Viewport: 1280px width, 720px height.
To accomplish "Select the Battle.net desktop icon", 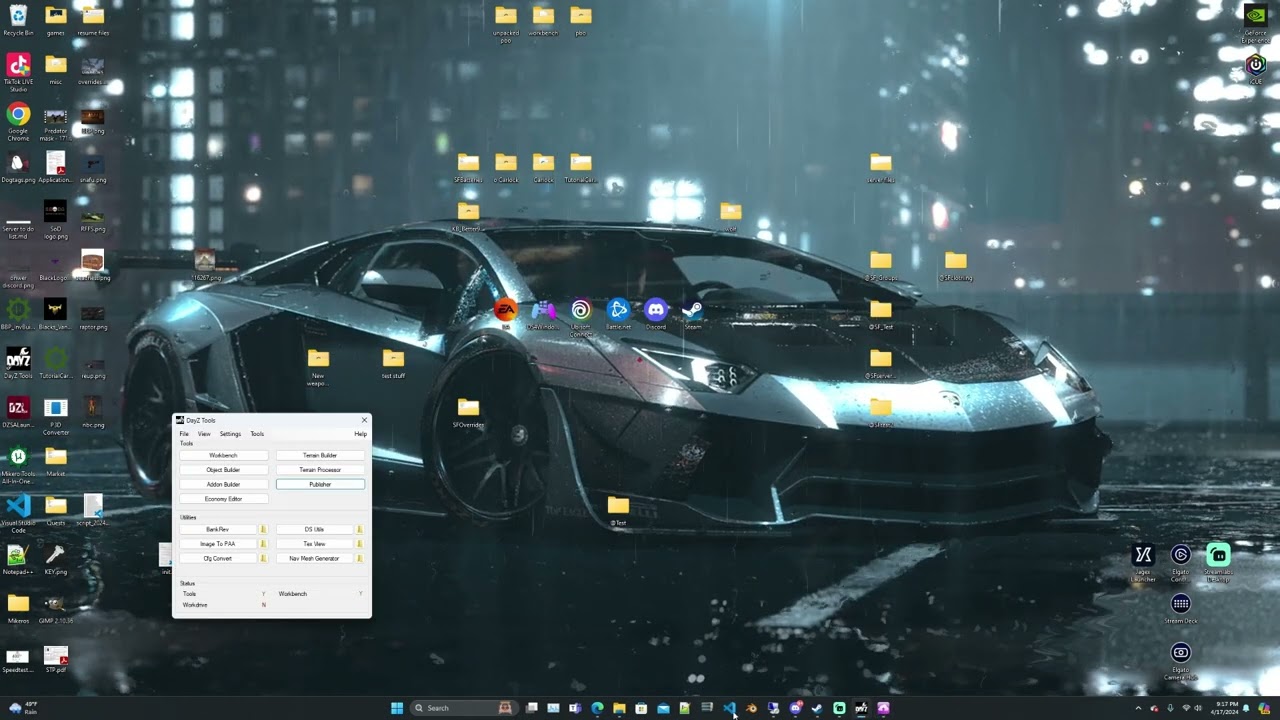I will (x=618, y=315).
